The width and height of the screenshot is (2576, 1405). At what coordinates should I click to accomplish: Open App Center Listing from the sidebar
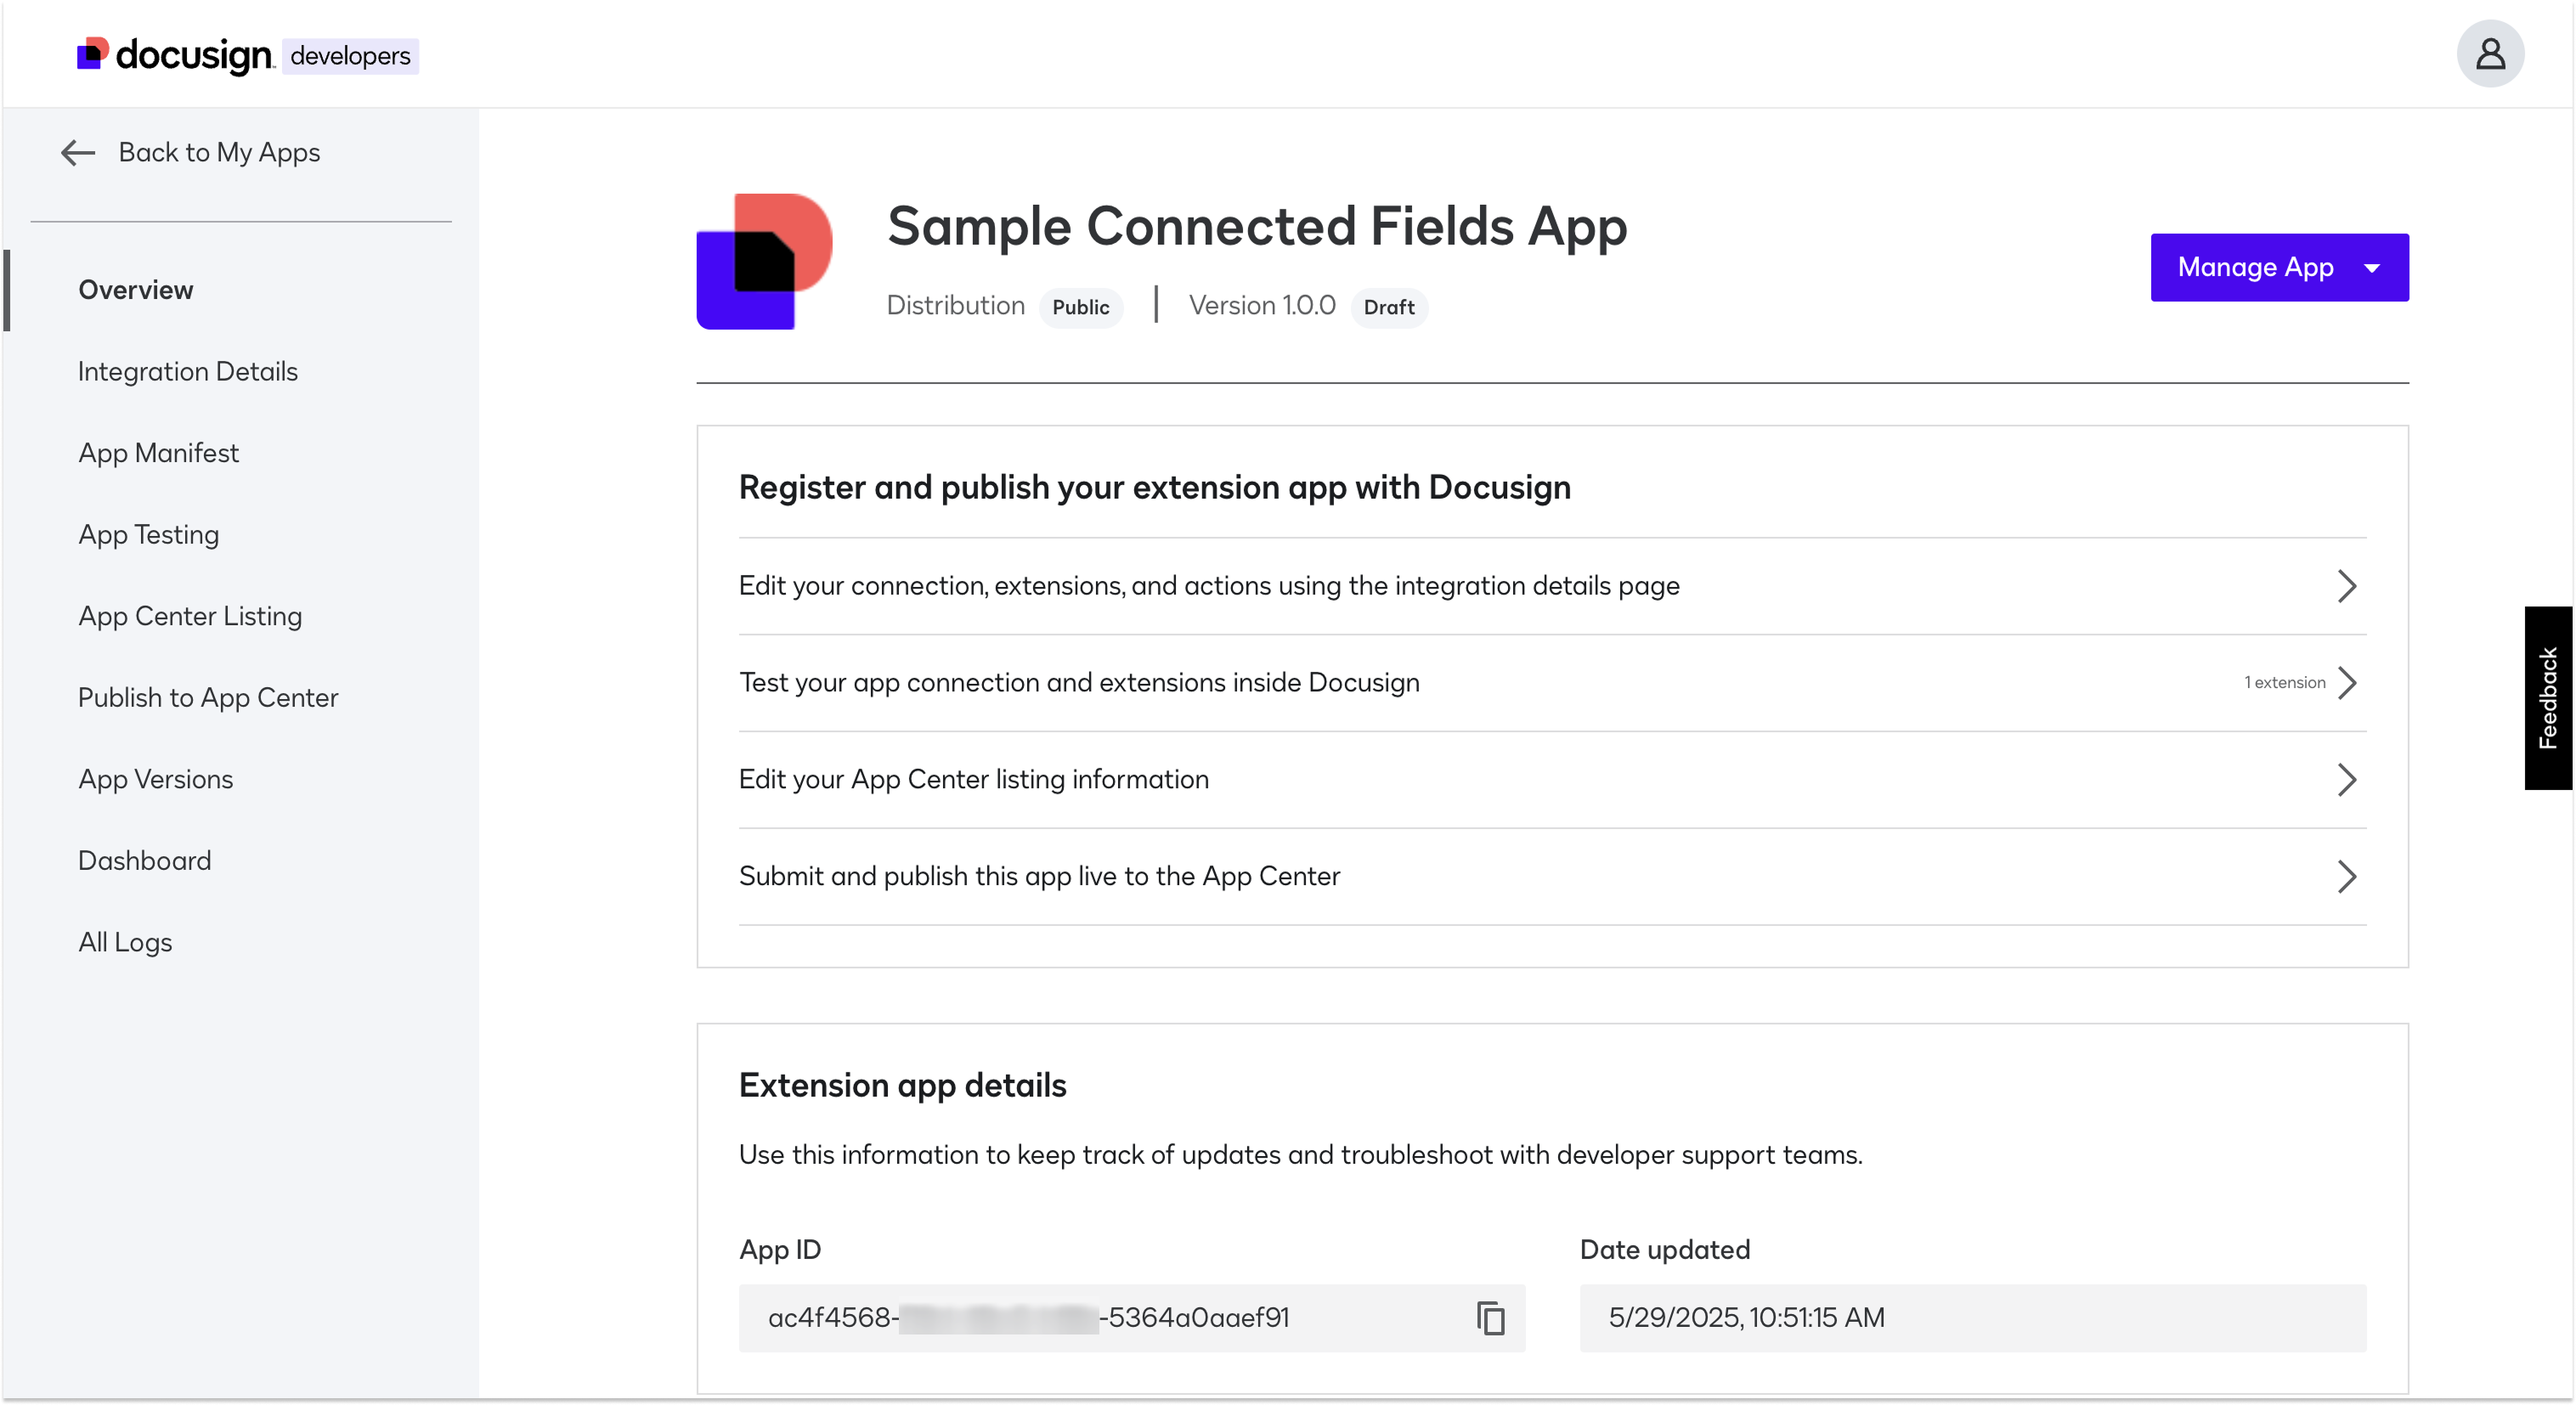[190, 616]
